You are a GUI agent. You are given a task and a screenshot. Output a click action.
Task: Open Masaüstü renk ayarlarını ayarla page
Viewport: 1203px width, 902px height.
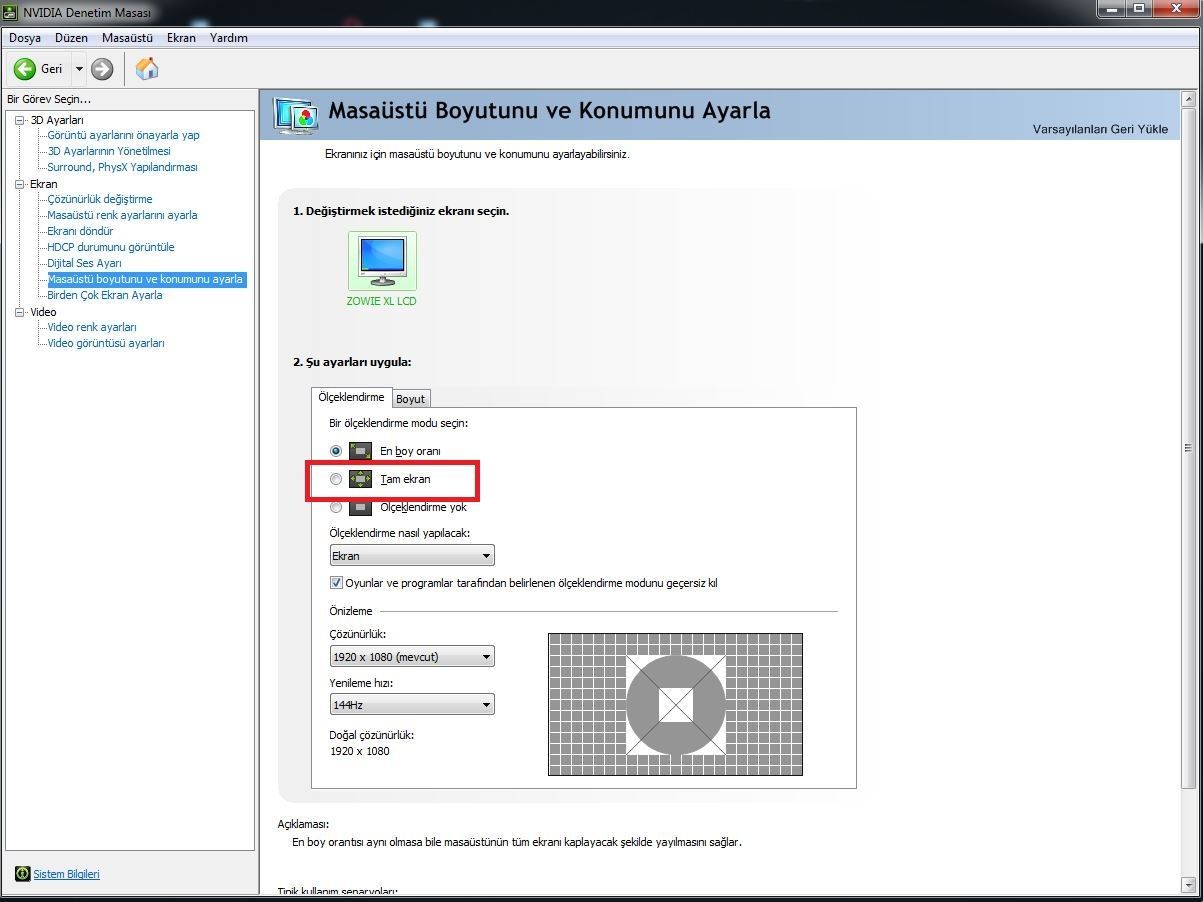(x=122, y=215)
